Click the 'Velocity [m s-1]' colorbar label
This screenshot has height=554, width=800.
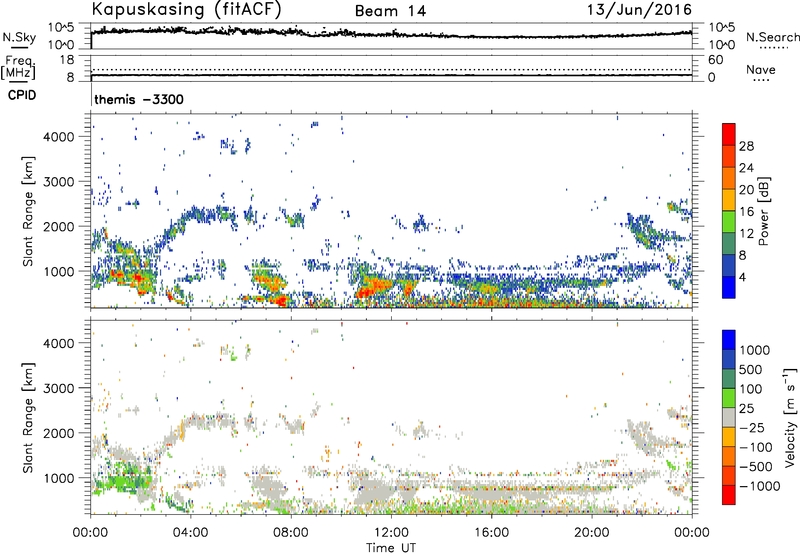[x=790, y=417]
